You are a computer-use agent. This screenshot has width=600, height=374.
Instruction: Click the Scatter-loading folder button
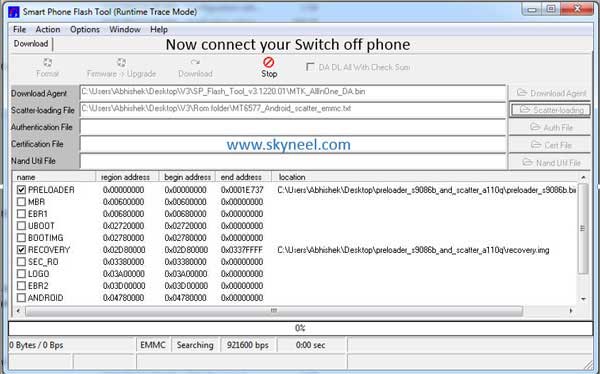point(550,110)
